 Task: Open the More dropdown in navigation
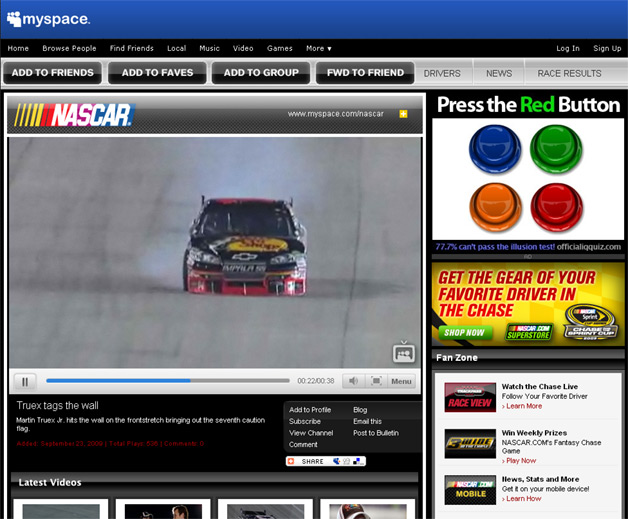click(319, 48)
